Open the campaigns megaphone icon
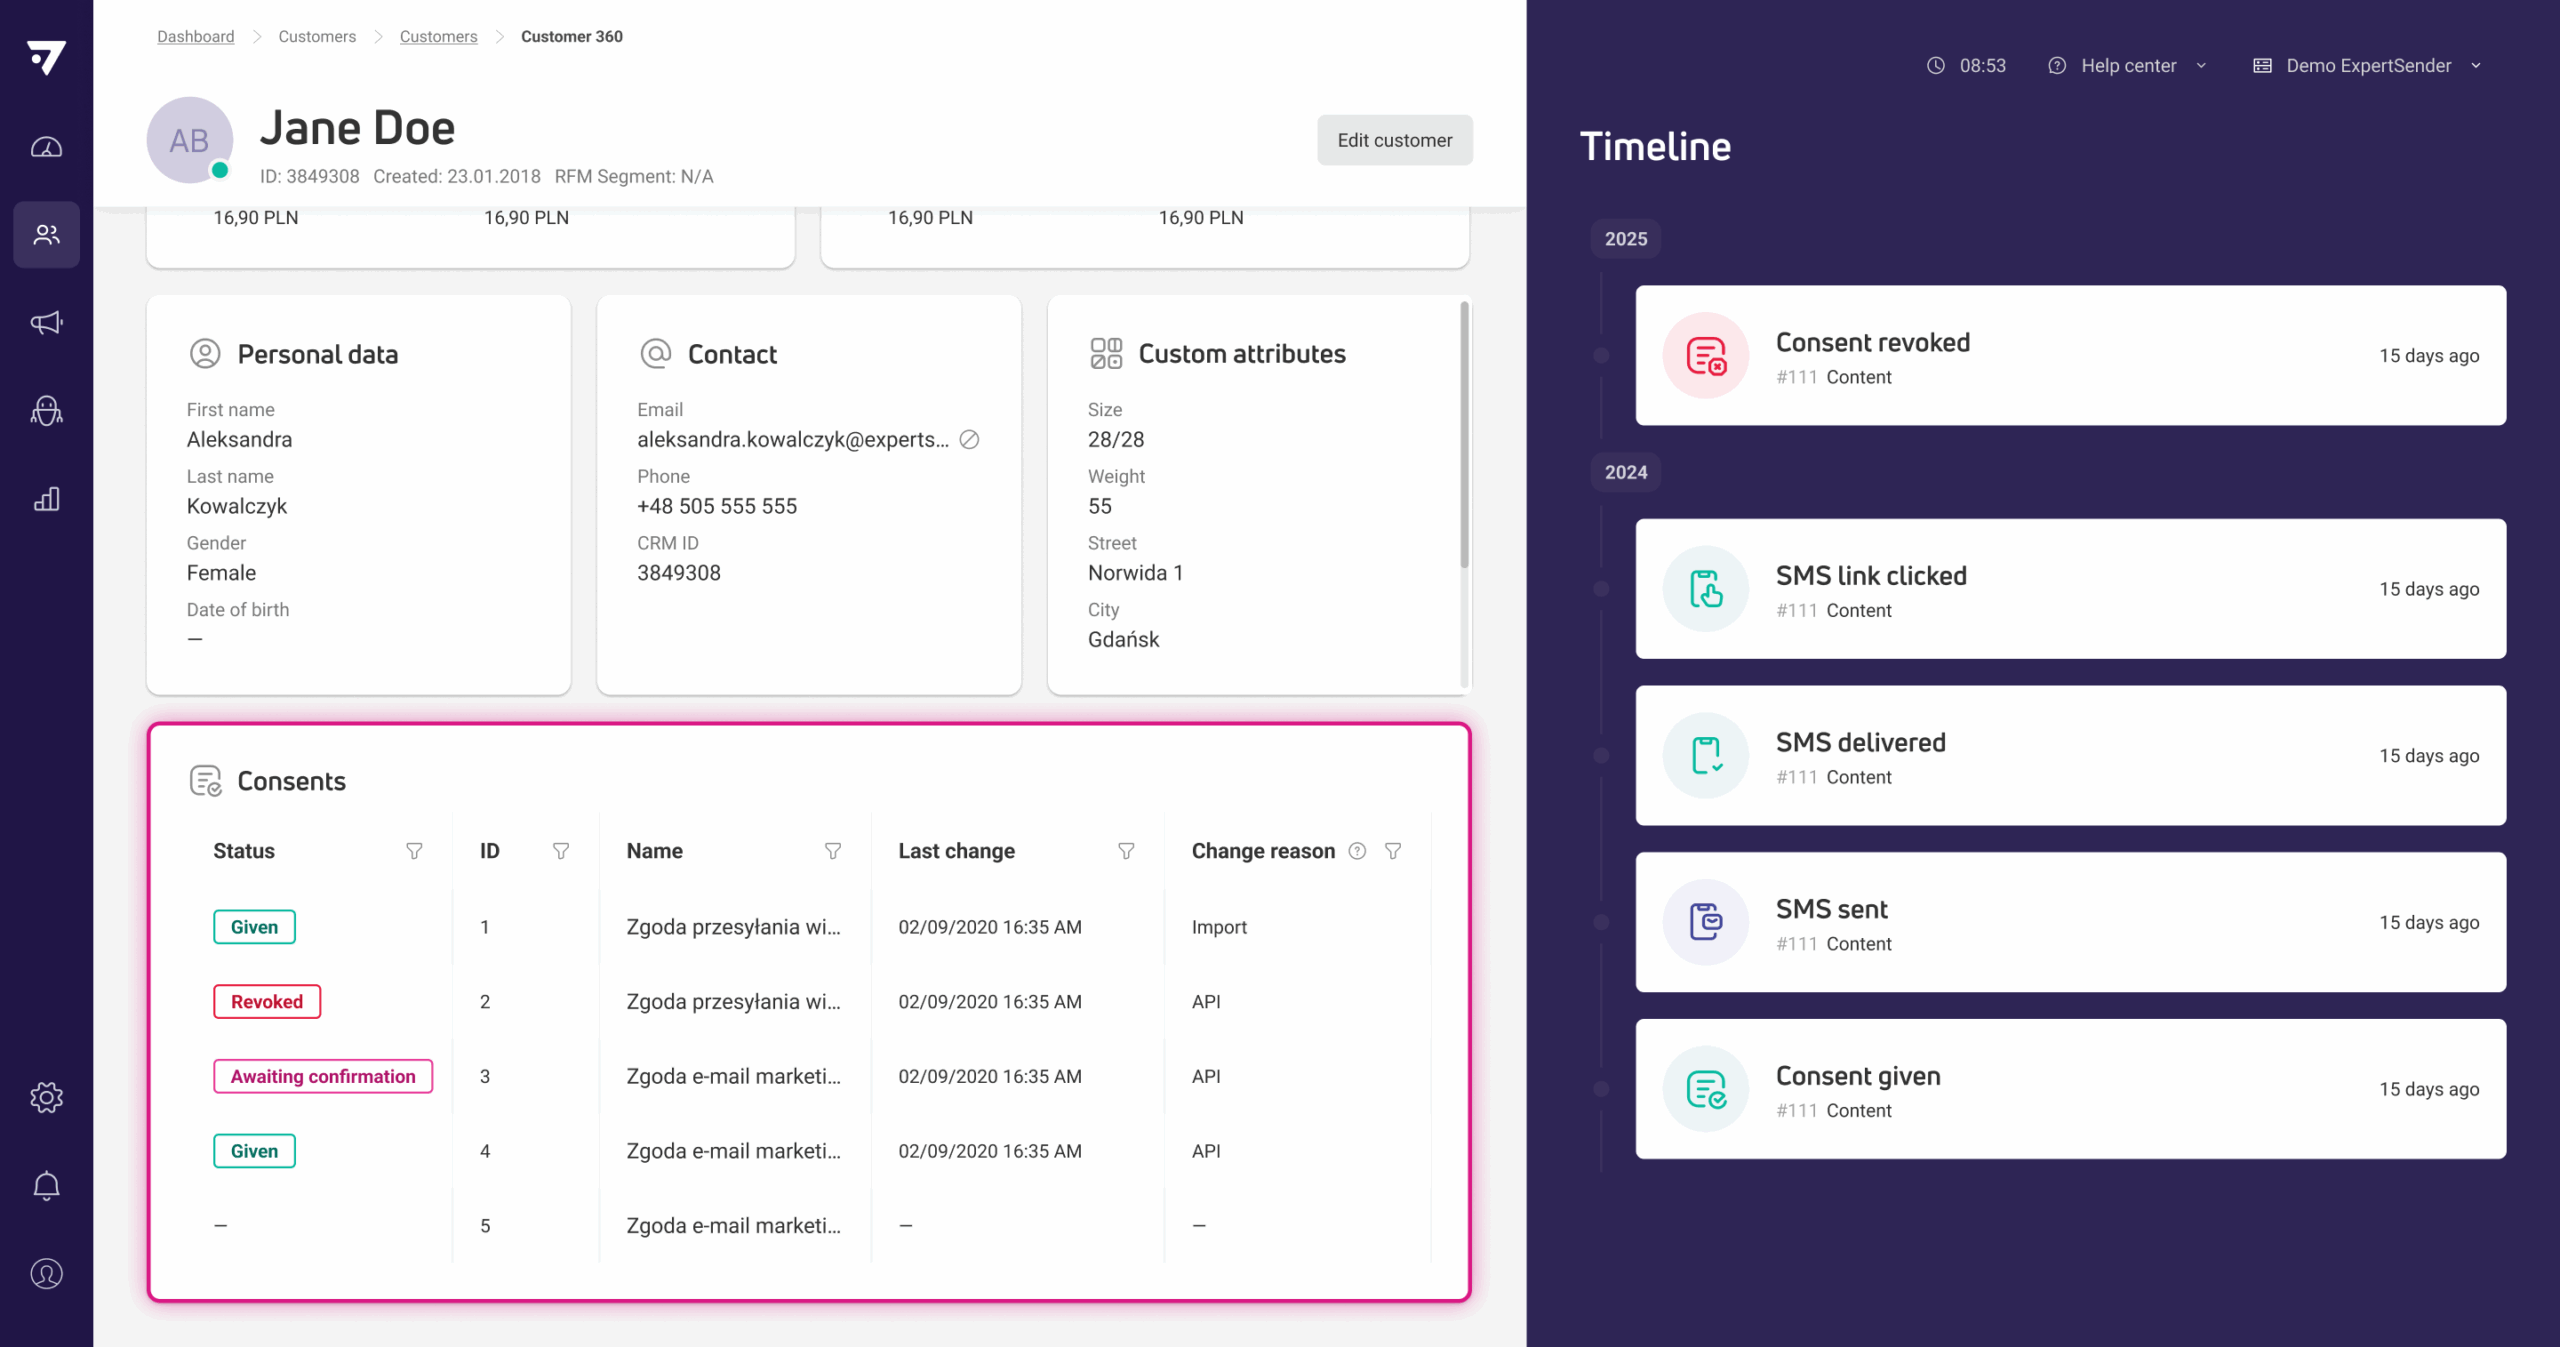 [46, 322]
